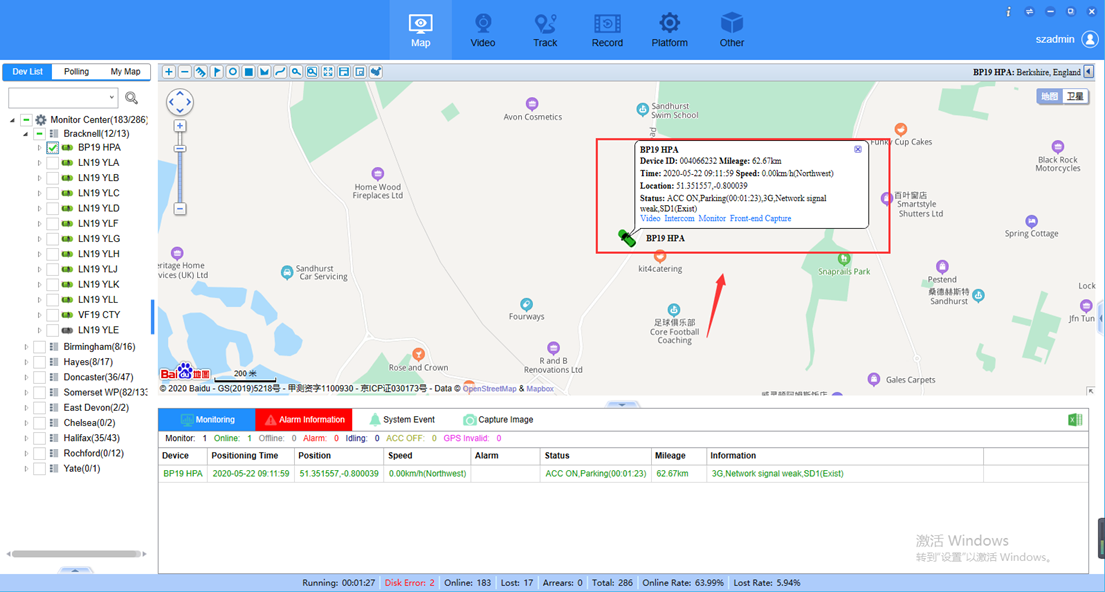Click the fullscreen expand map icon
The height and width of the screenshot is (592, 1105).
point(328,72)
